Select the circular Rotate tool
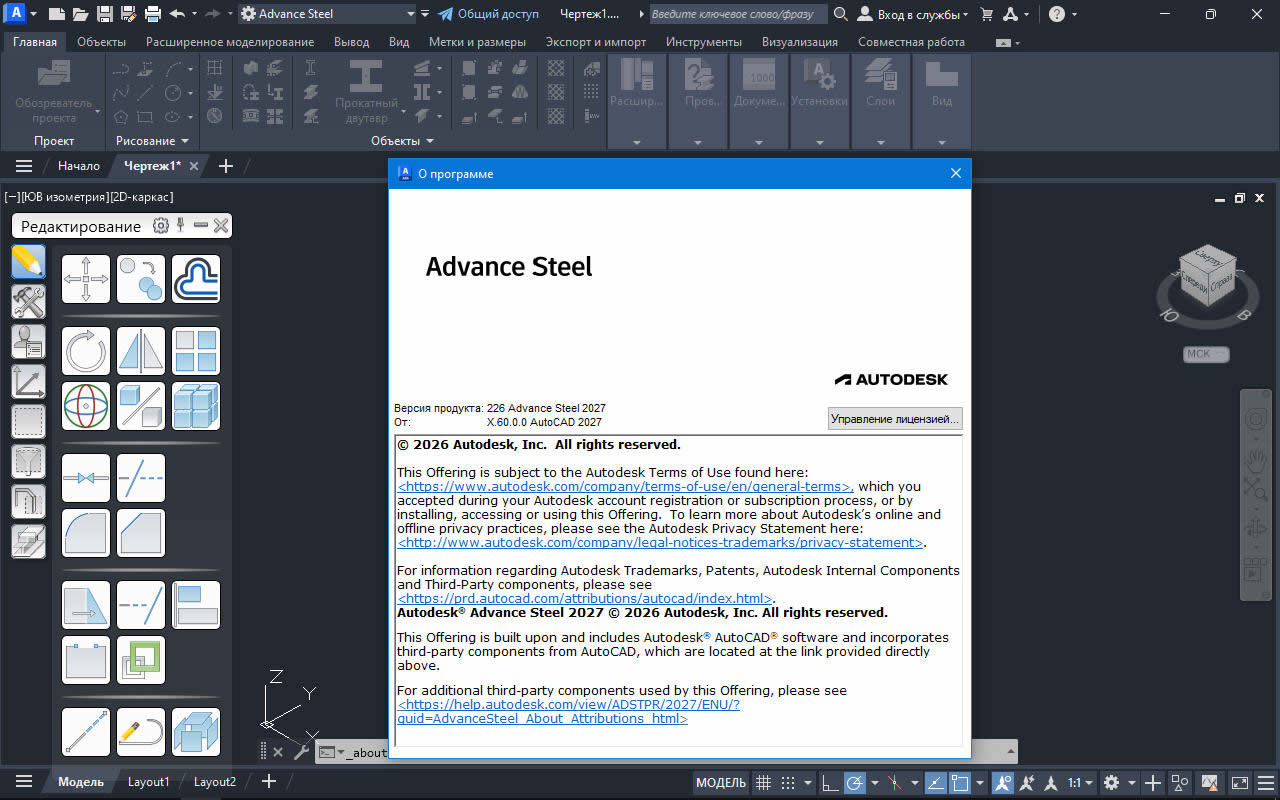The height and width of the screenshot is (800, 1280). [86, 351]
